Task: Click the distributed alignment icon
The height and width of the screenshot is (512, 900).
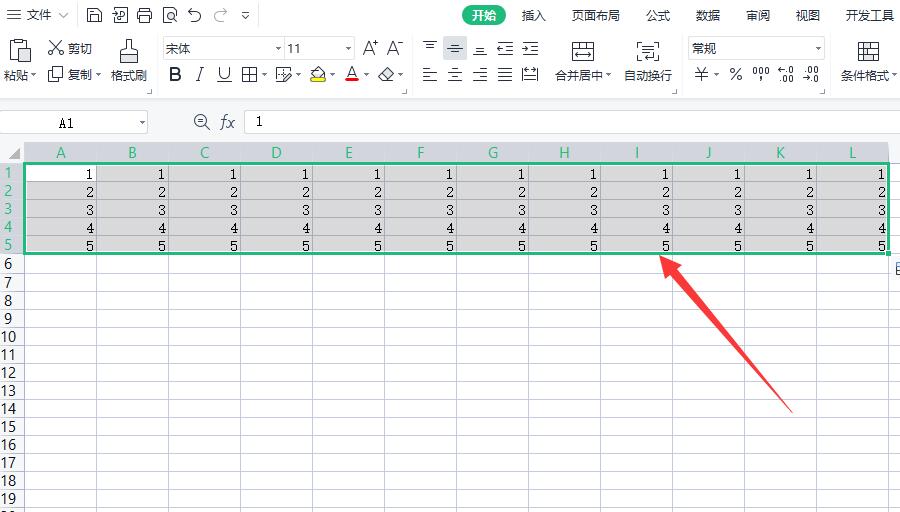Action: click(x=530, y=74)
